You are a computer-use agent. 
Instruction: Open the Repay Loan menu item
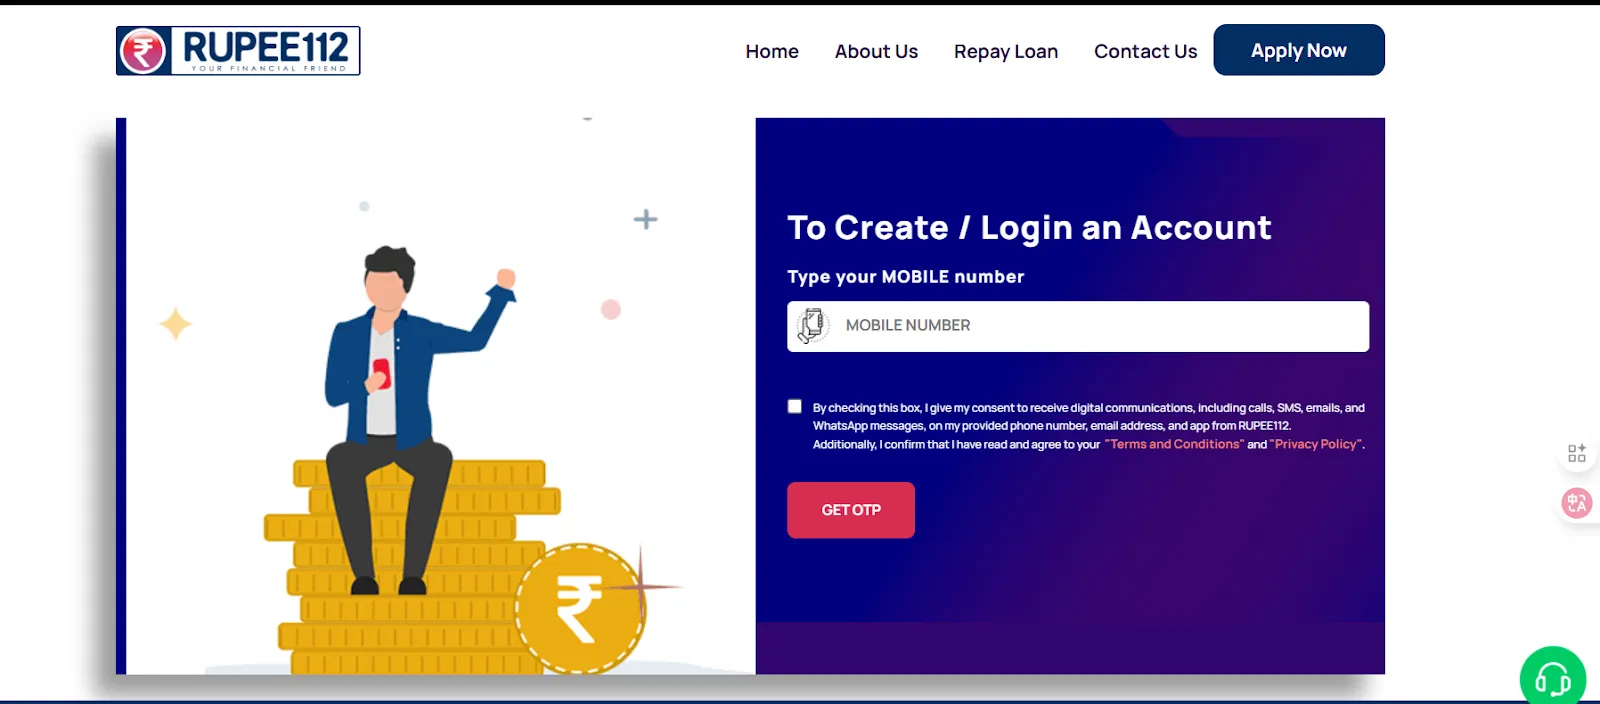tap(1006, 52)
